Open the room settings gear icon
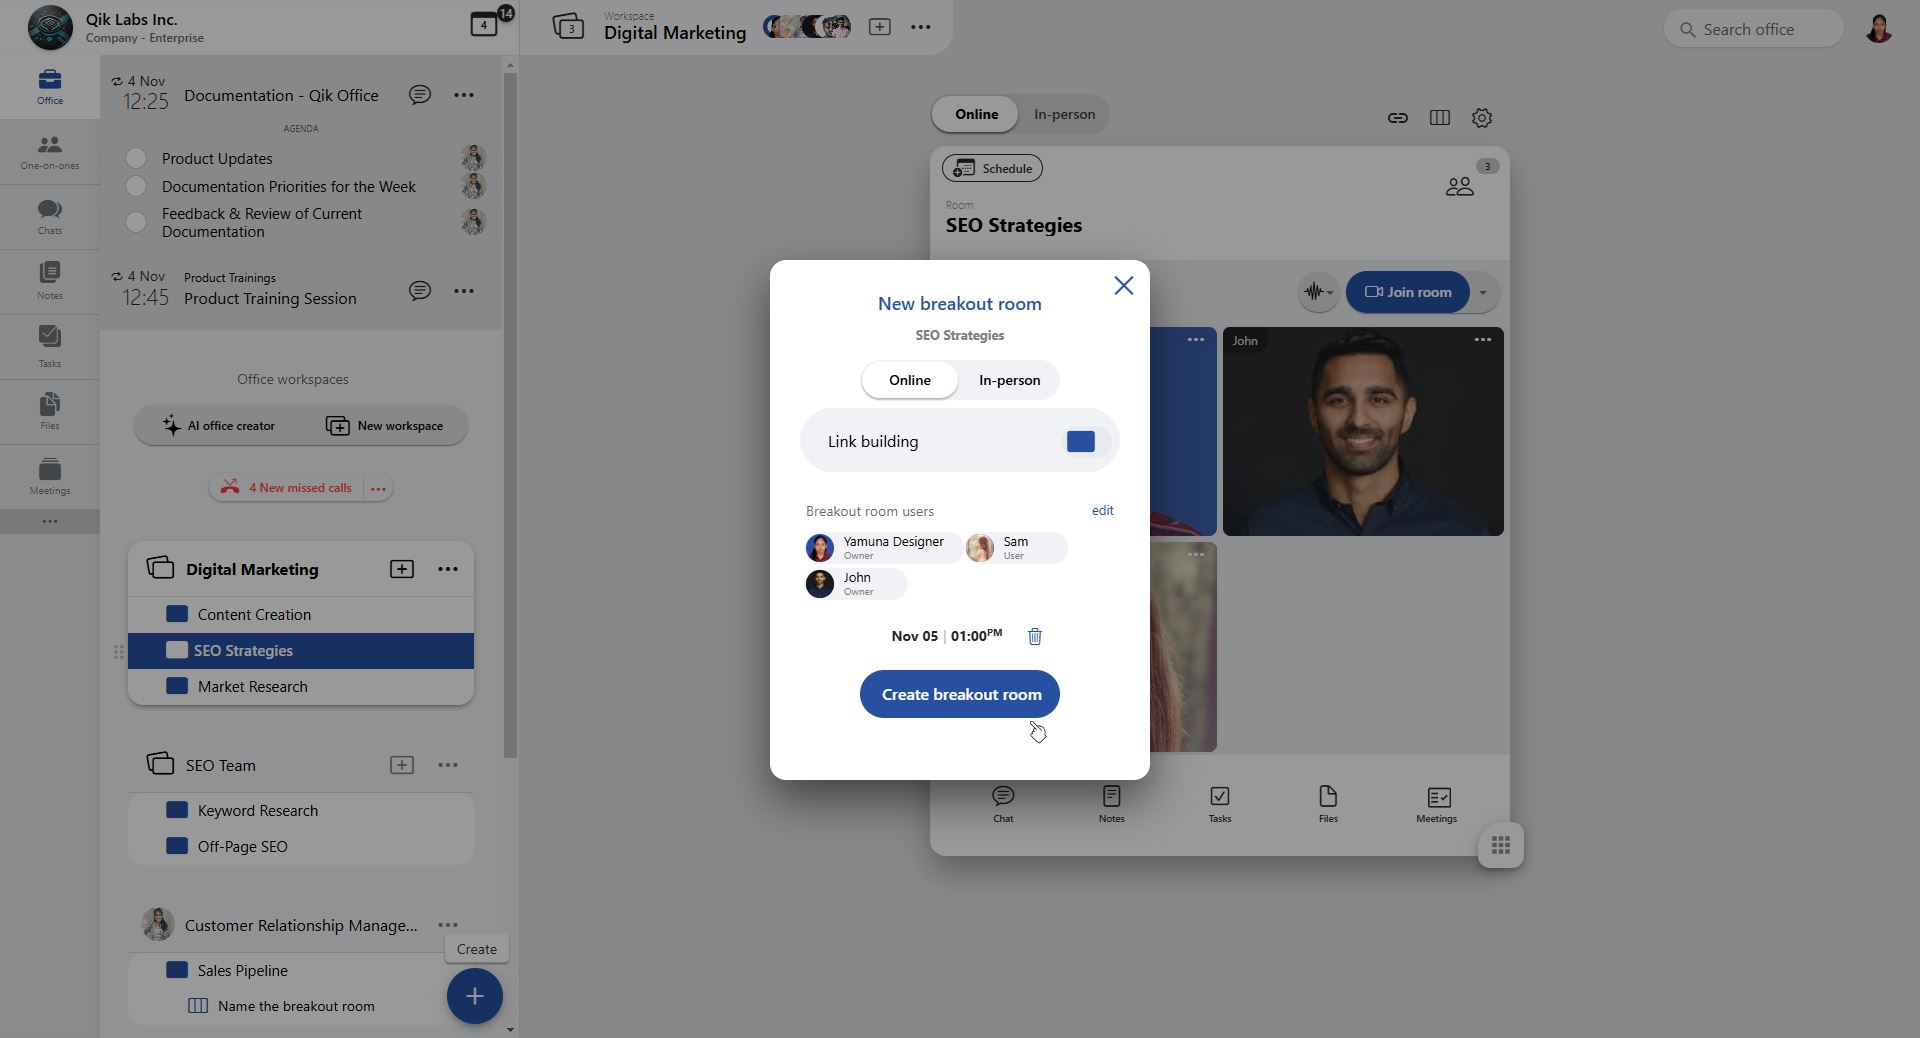The width and height of the screenshot is (1920, 1038). click(x=1482, y=118)
